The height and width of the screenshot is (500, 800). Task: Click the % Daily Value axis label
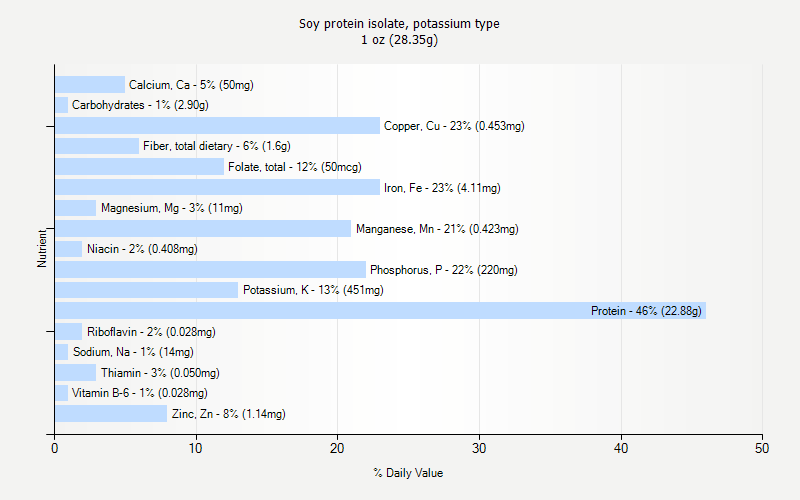coord(408,473)
